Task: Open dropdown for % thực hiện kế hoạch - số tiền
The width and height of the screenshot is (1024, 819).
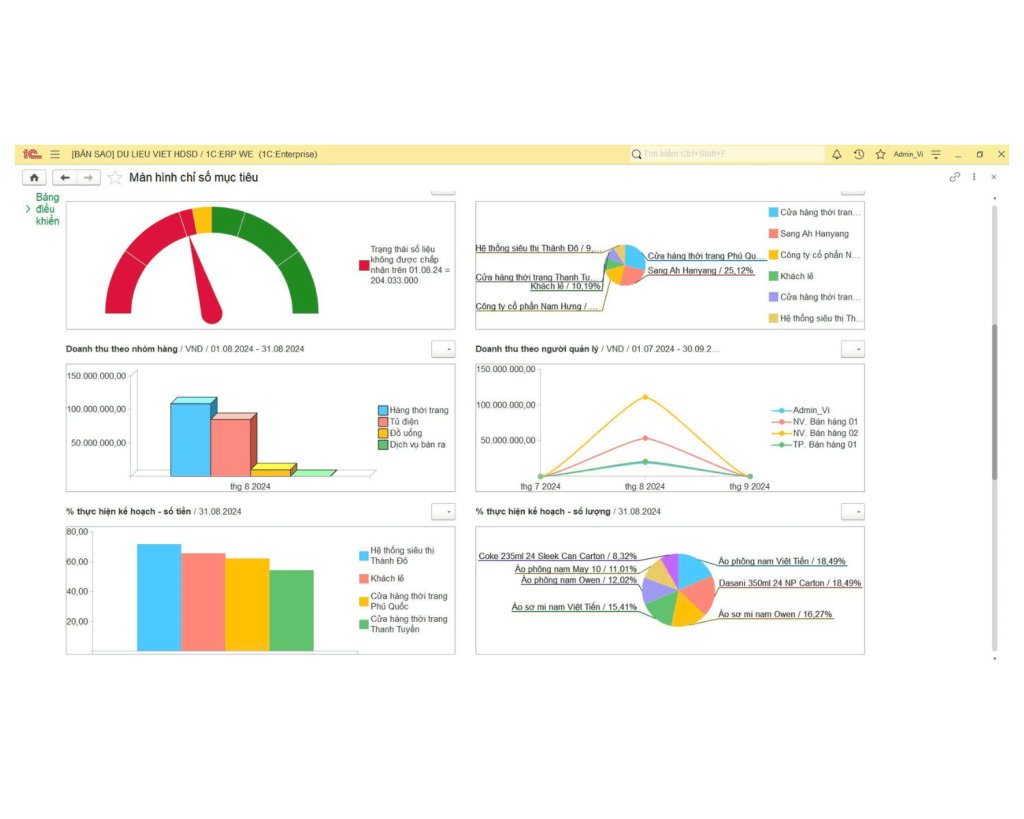Action: (x=442, y=511)
